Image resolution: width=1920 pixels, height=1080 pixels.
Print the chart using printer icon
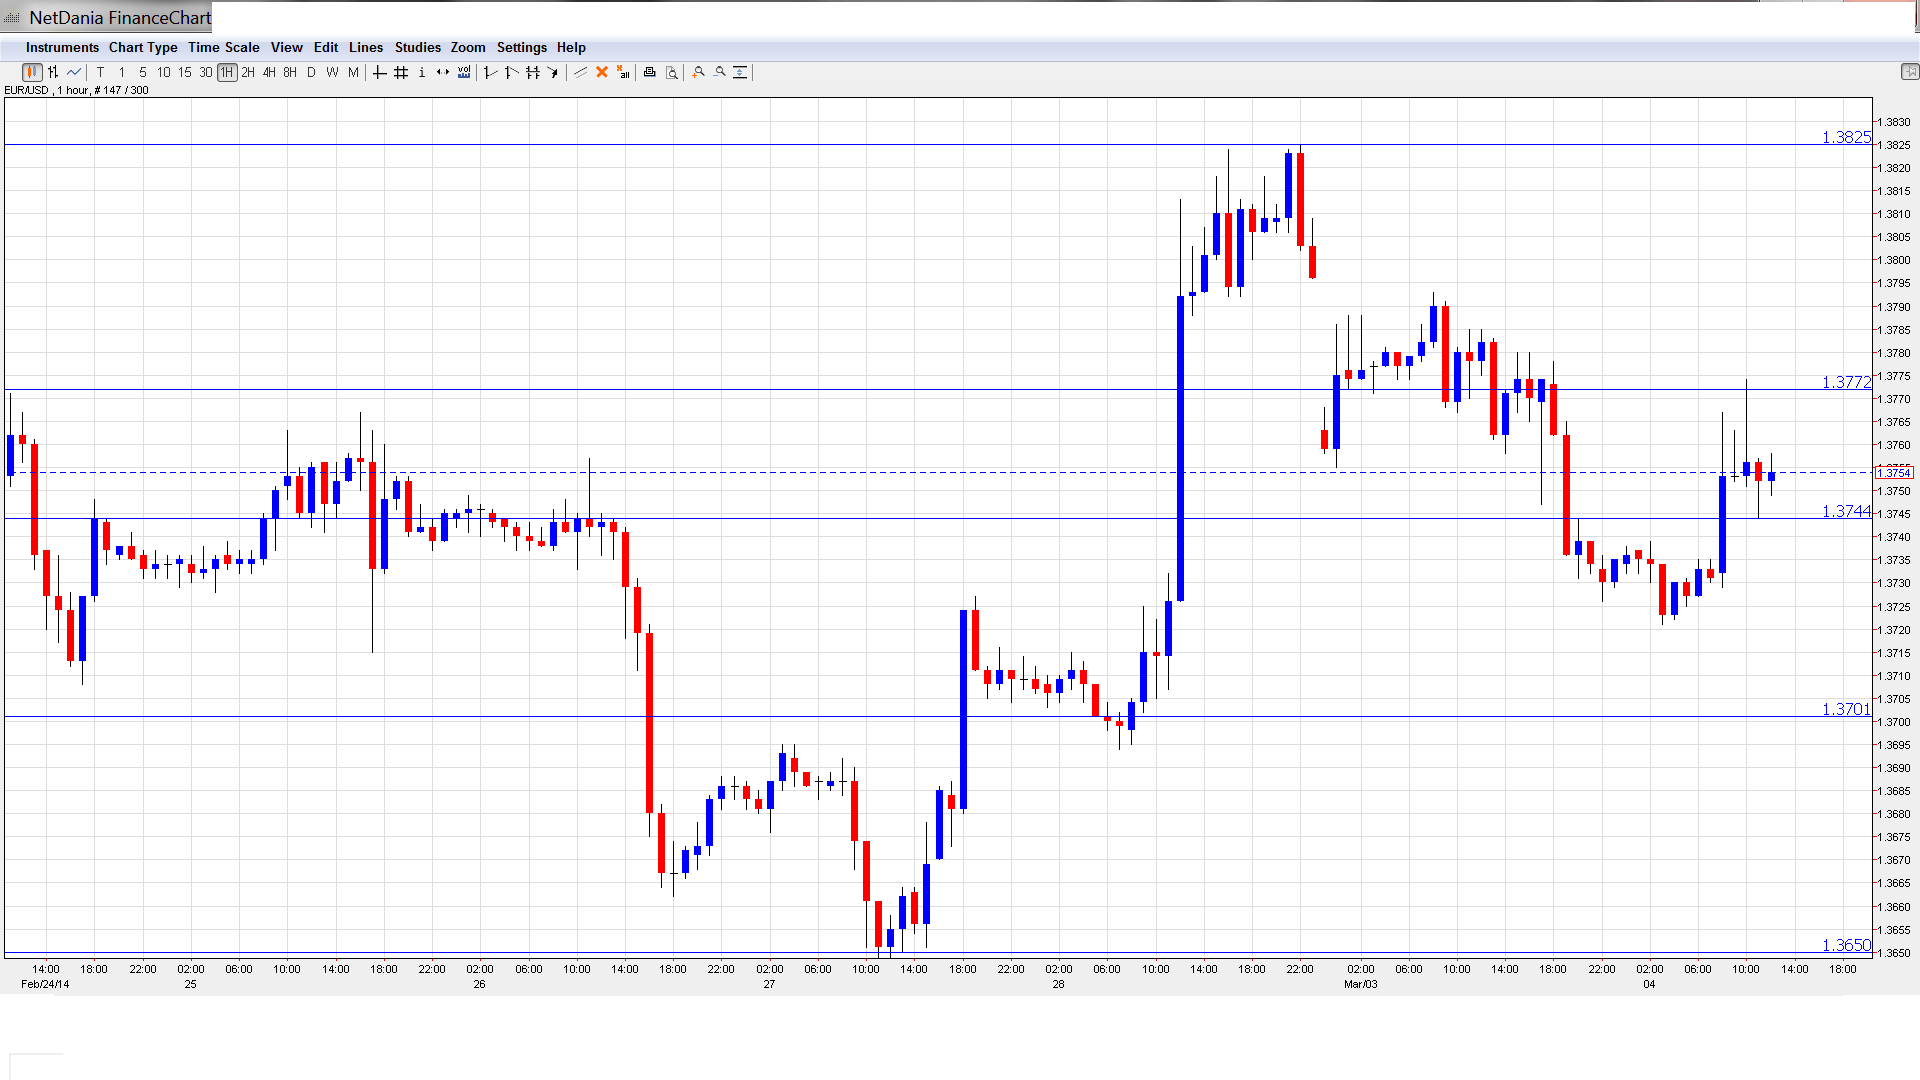pos(650,72)
